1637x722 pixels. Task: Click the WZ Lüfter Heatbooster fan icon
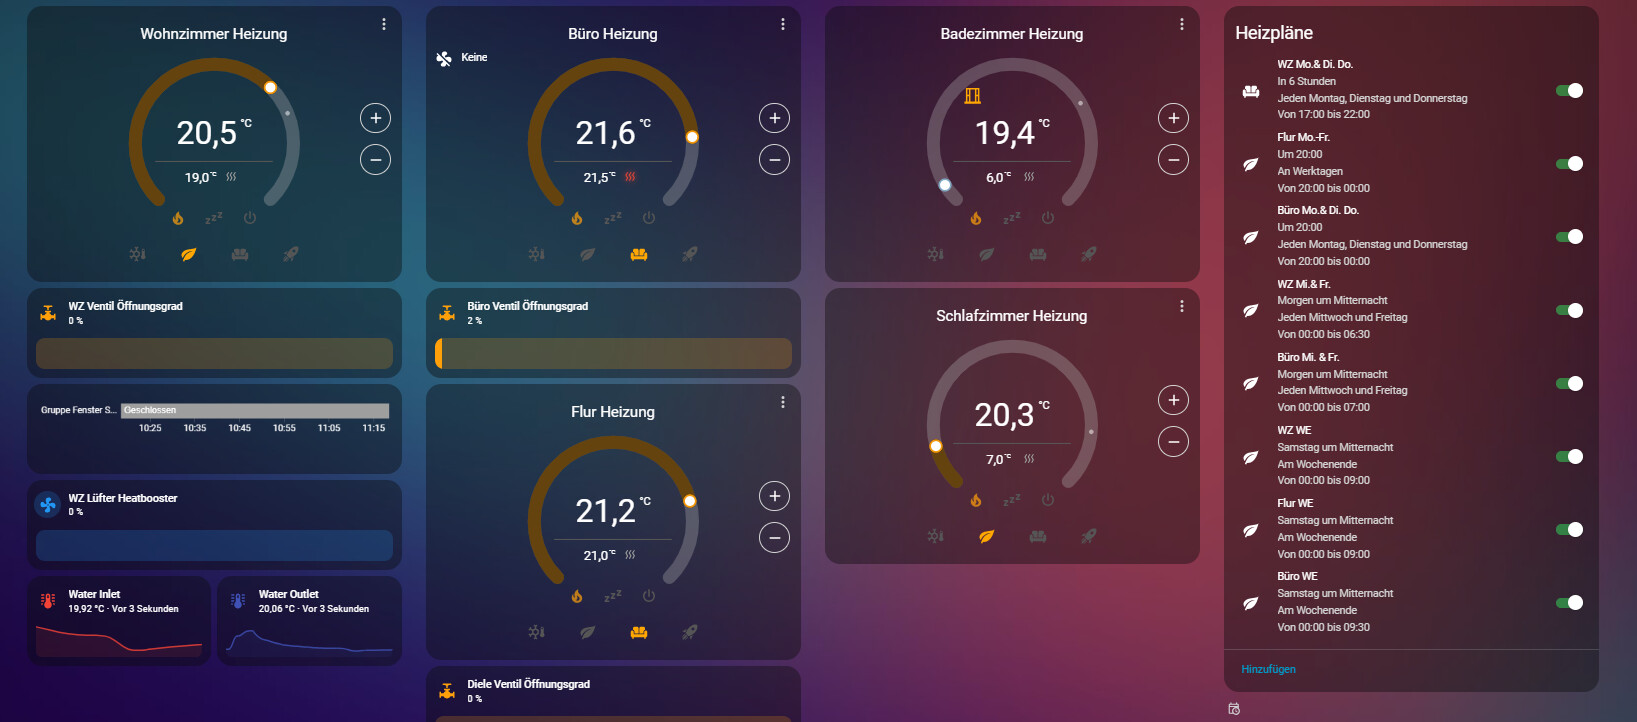pyautogui.click(x=48, y=505)
